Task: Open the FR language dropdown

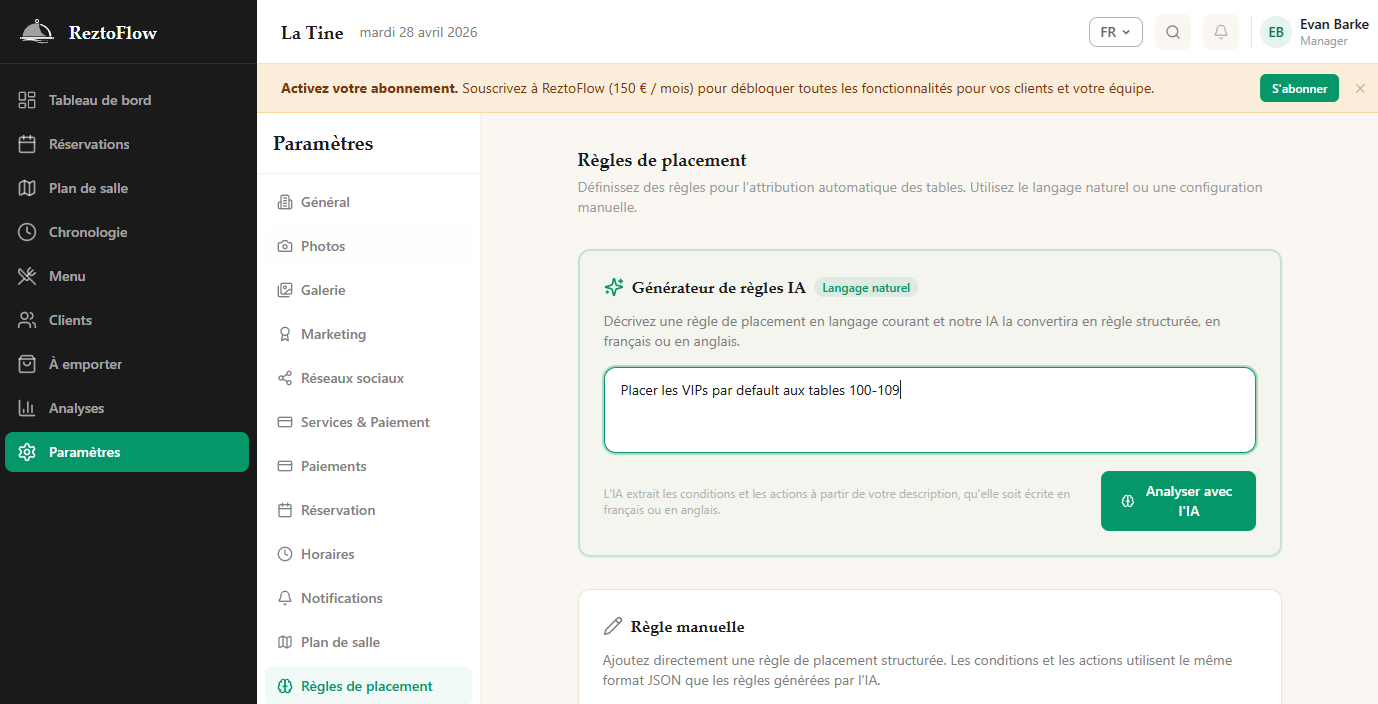Action: point(1115,32)
